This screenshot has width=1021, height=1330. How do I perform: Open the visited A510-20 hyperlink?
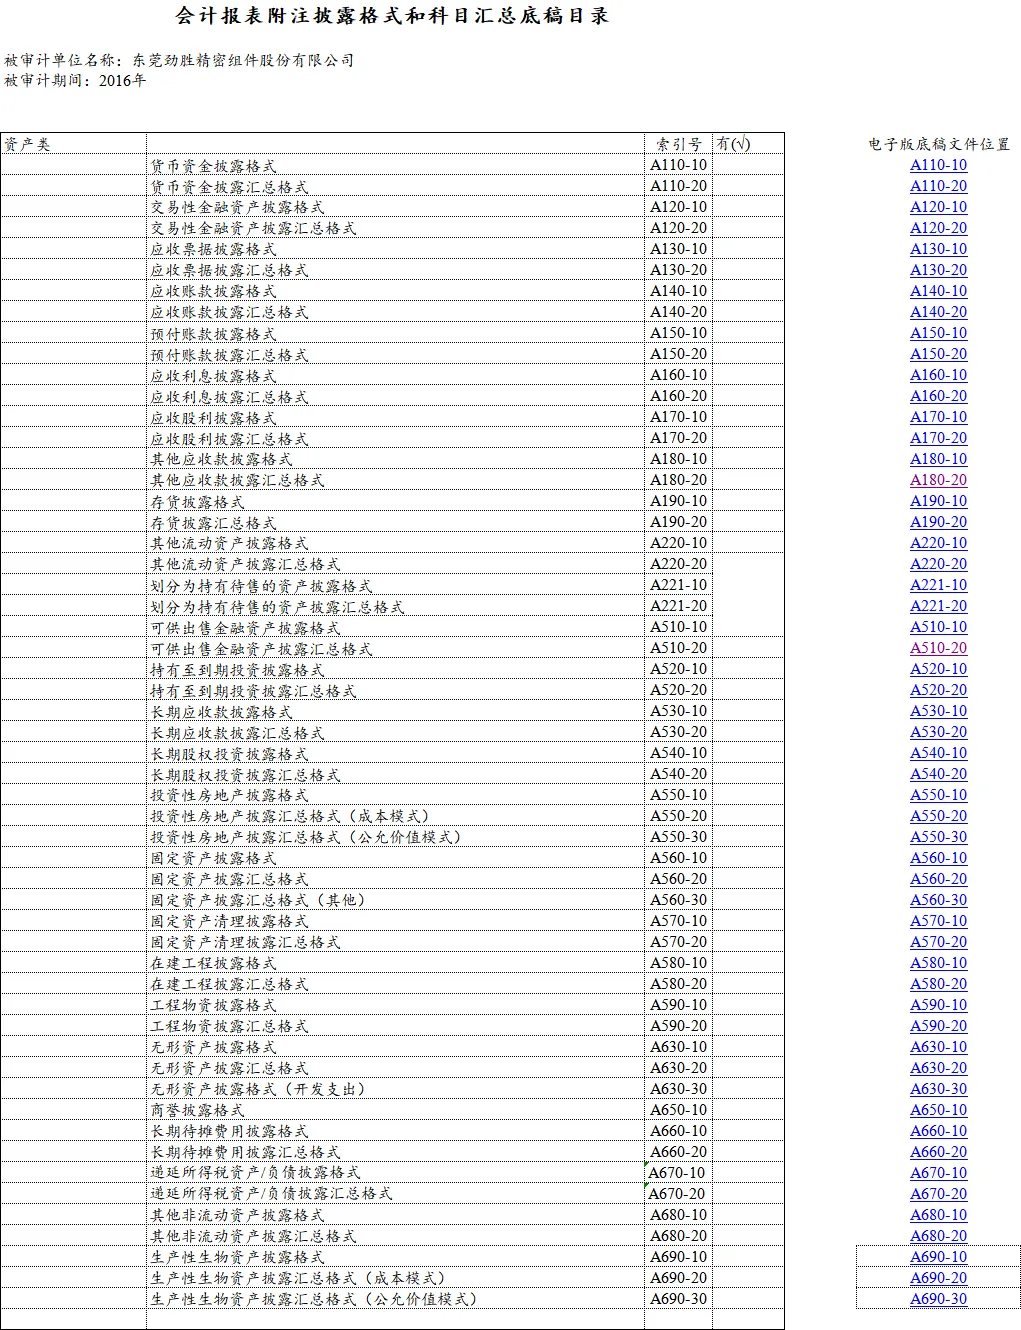point(938,648)
